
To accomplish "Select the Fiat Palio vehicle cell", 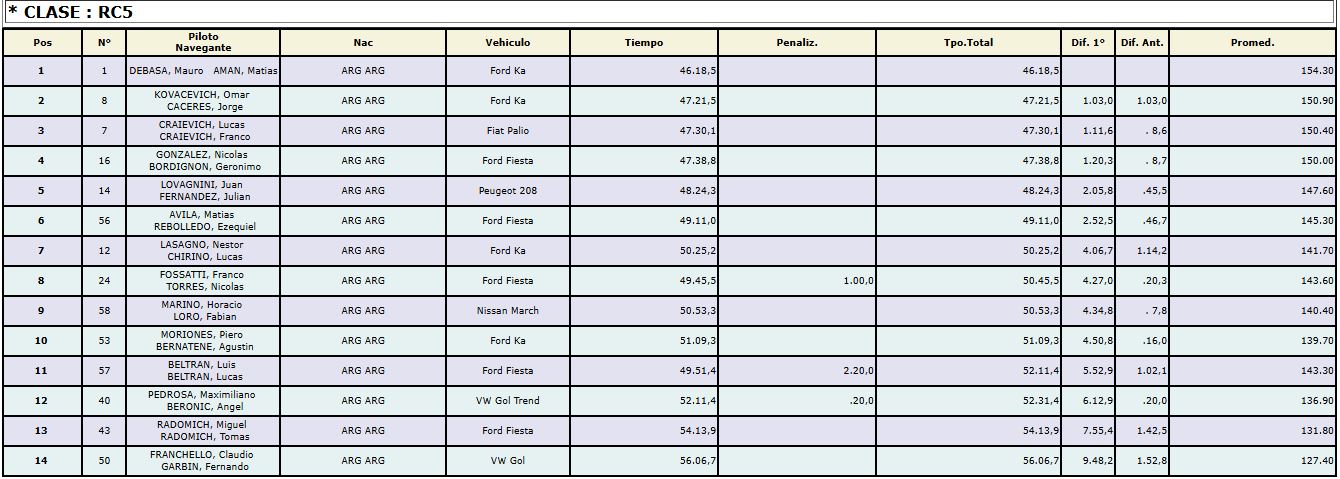I will click(508, 131).
